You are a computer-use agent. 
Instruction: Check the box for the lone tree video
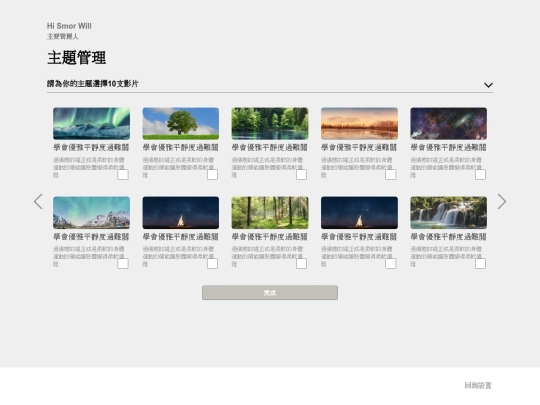coord(212,175)
